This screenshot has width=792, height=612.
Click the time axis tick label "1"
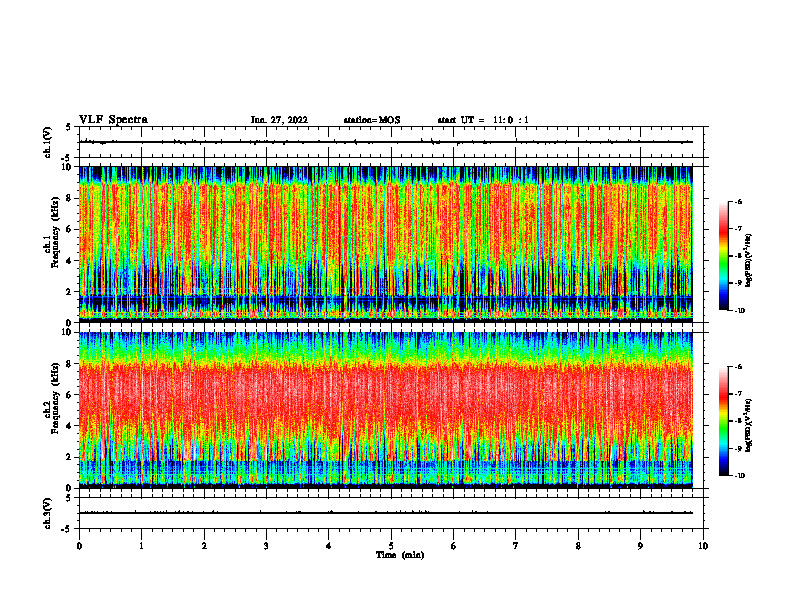(141, 546)
